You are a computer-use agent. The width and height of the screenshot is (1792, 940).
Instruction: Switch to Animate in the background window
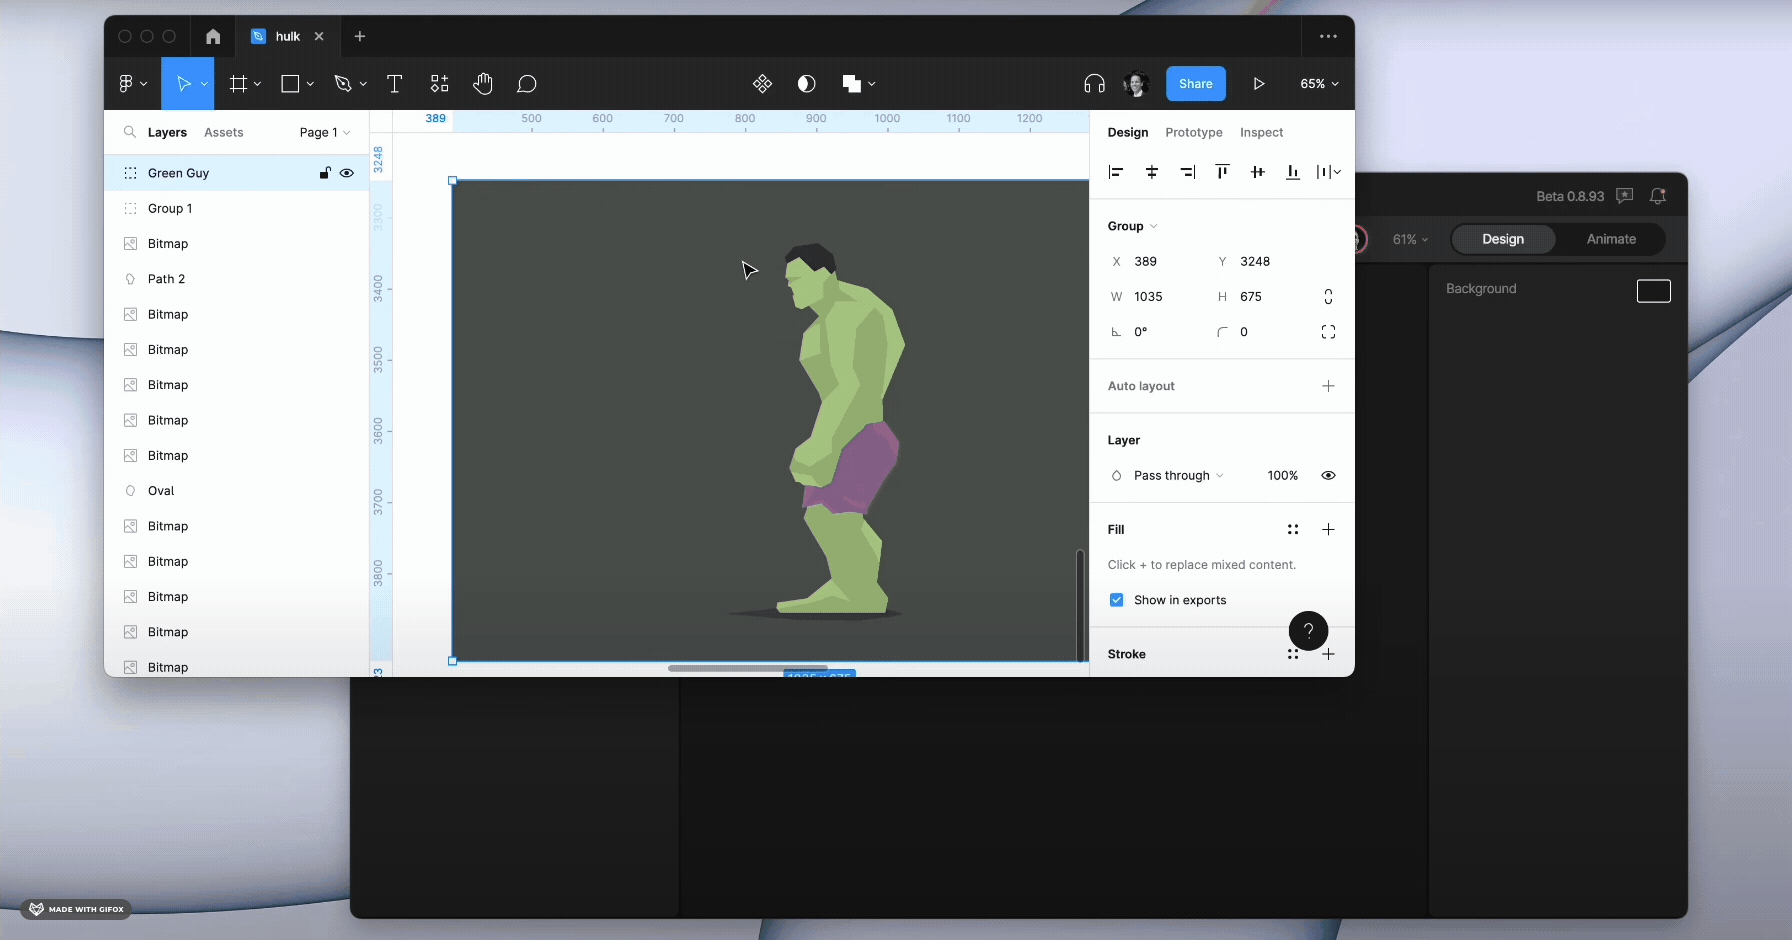click(x=1611, y=239)
